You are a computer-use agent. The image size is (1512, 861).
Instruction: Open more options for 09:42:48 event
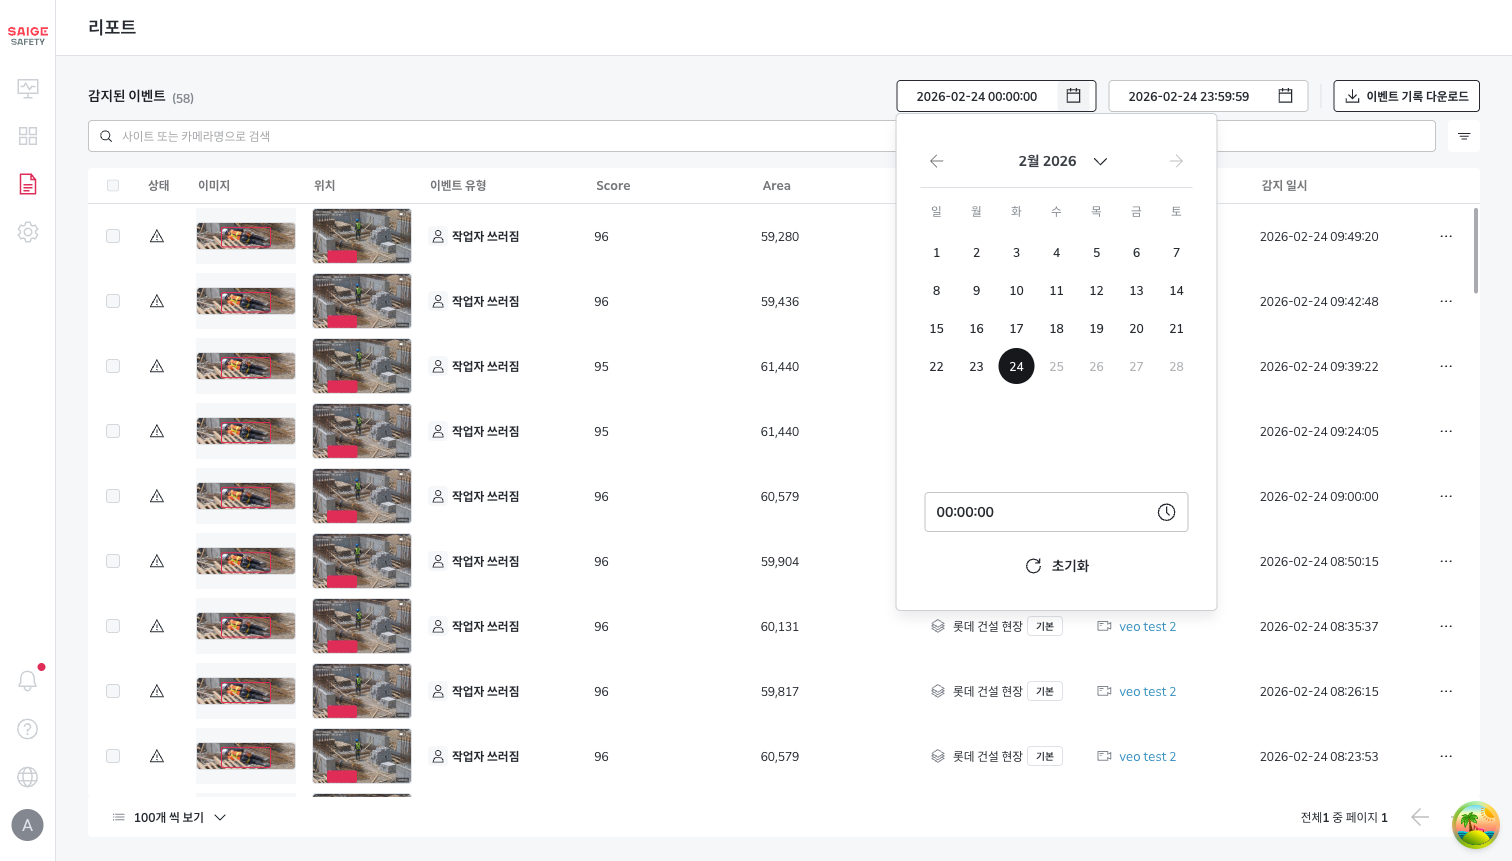tap(1446, 301)
